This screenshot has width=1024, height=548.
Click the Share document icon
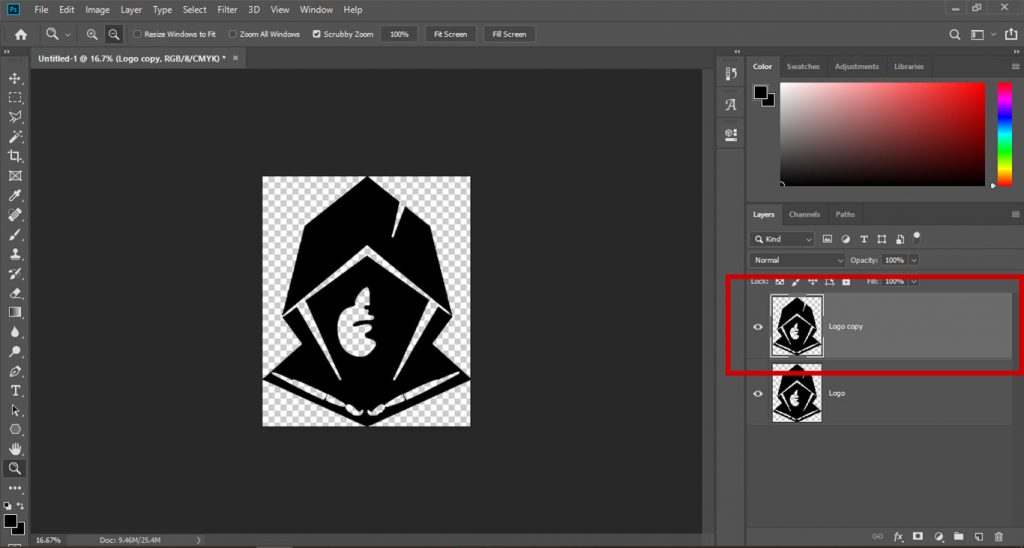coord(1011,35)
